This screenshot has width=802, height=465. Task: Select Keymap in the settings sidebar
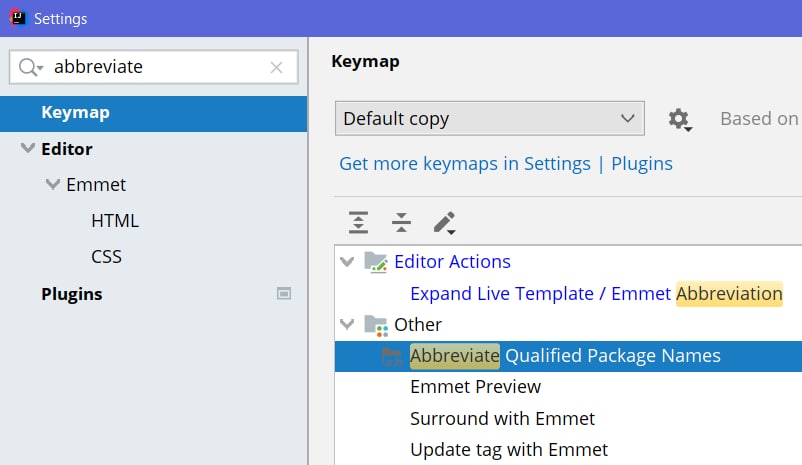76,113
